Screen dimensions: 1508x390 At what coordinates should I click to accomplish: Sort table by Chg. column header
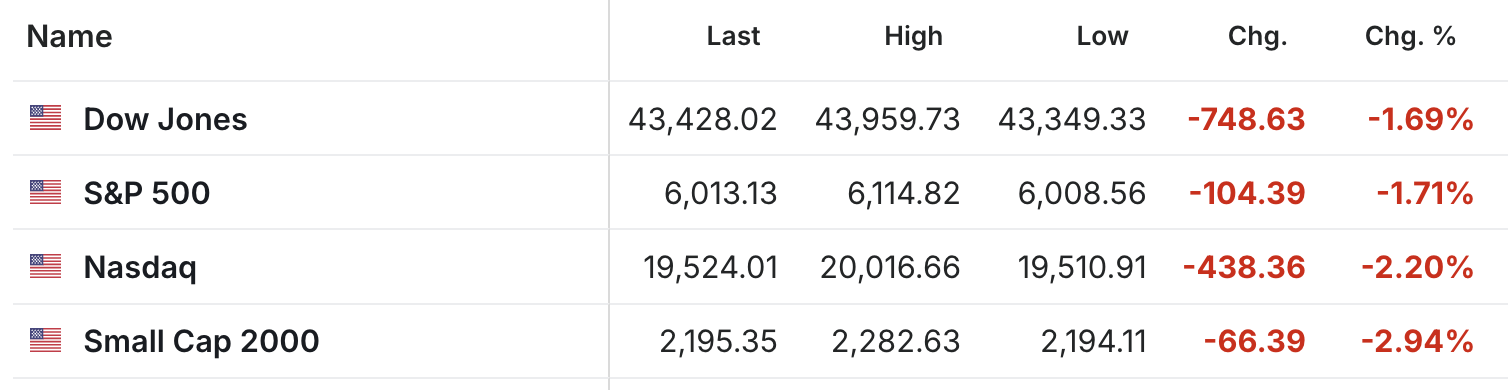point(1257,37)
